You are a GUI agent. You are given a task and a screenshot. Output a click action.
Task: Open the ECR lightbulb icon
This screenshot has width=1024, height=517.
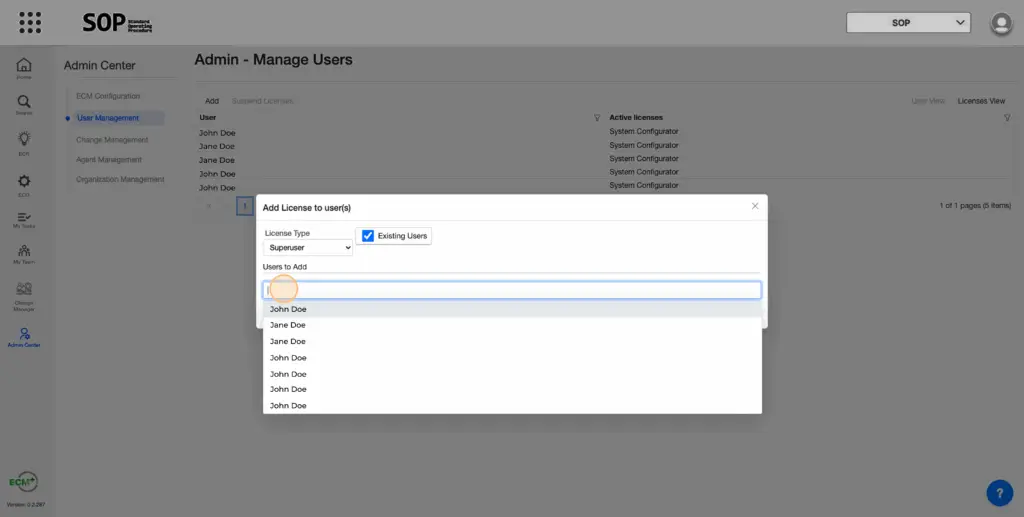[x=24, y=141]
